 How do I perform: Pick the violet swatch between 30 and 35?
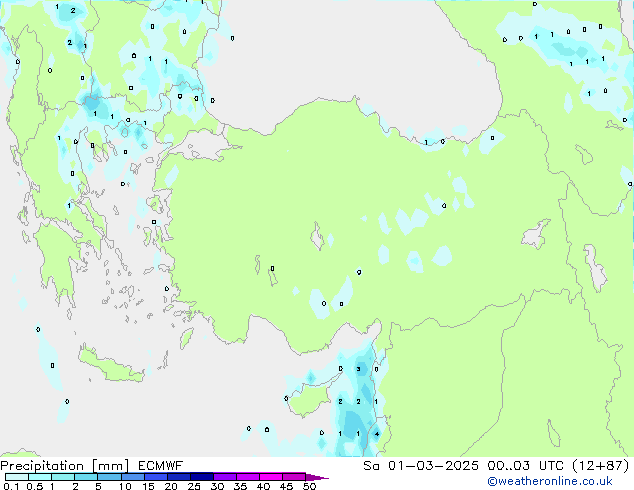pyautogui.click(x=224, y=477)
